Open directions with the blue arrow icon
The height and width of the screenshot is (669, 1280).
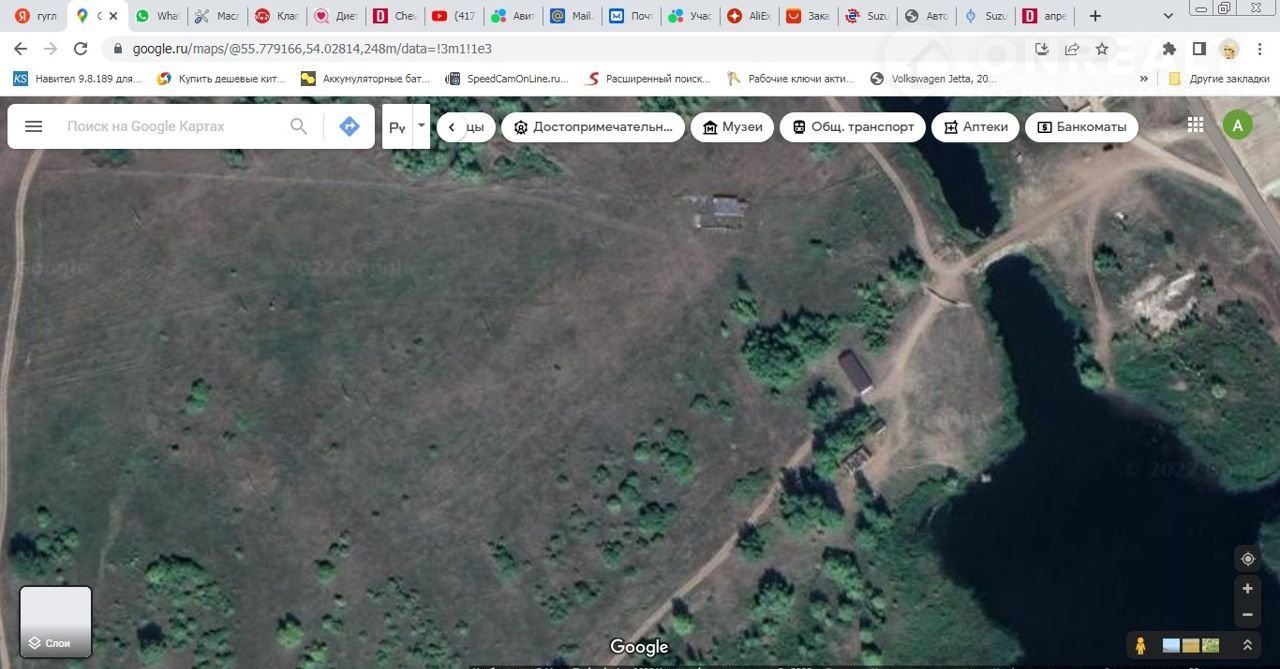tap(349, 126)
